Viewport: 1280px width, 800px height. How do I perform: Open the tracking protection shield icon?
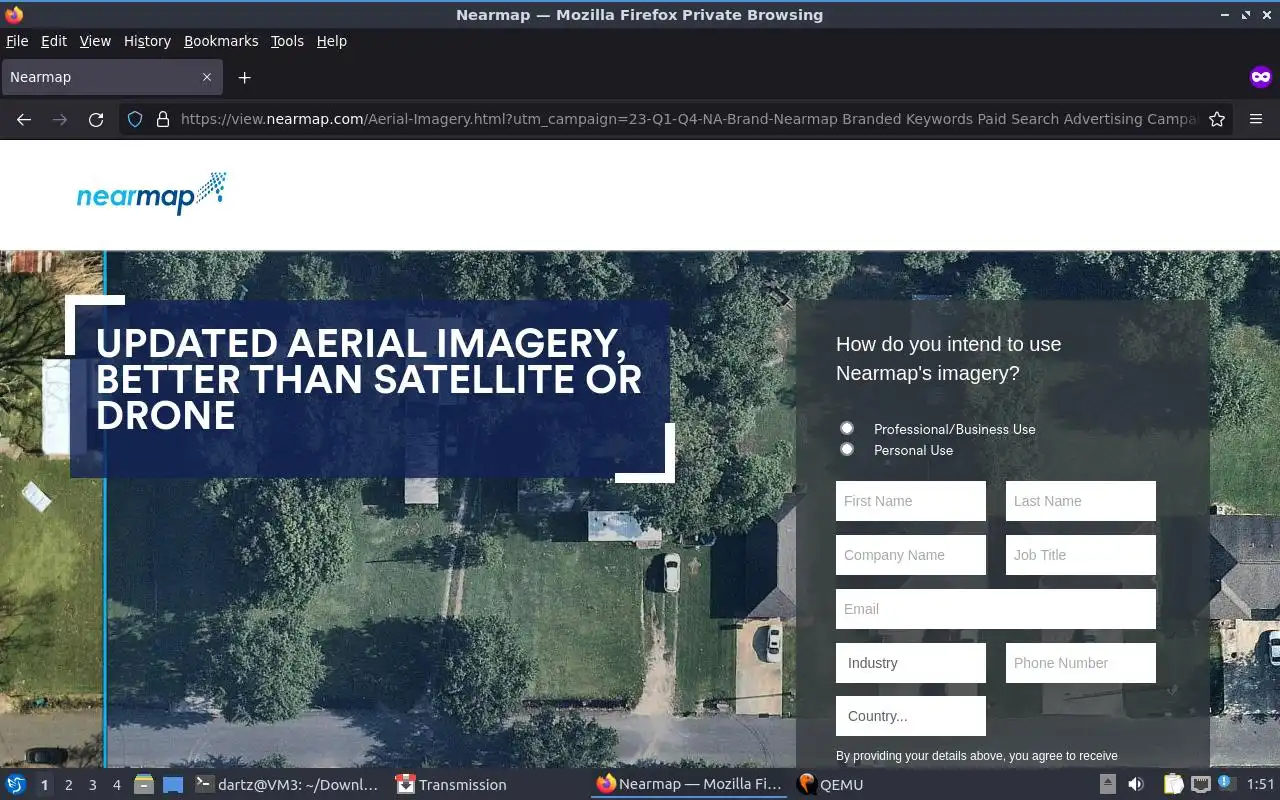click(x=135, y=119)
